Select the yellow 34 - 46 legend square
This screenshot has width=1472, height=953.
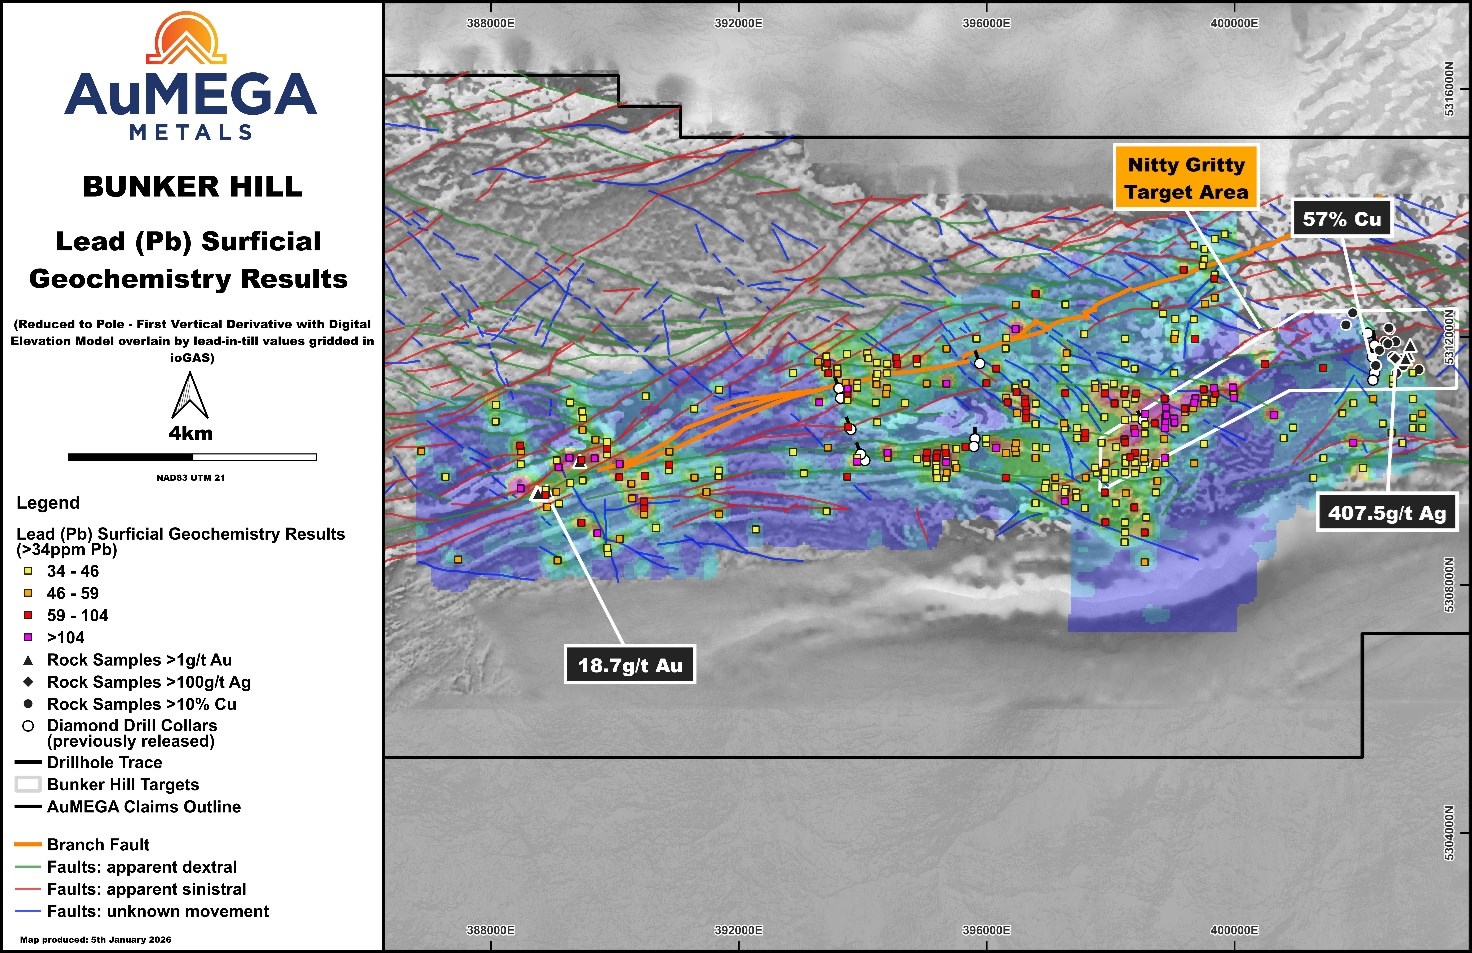[28, 572]
